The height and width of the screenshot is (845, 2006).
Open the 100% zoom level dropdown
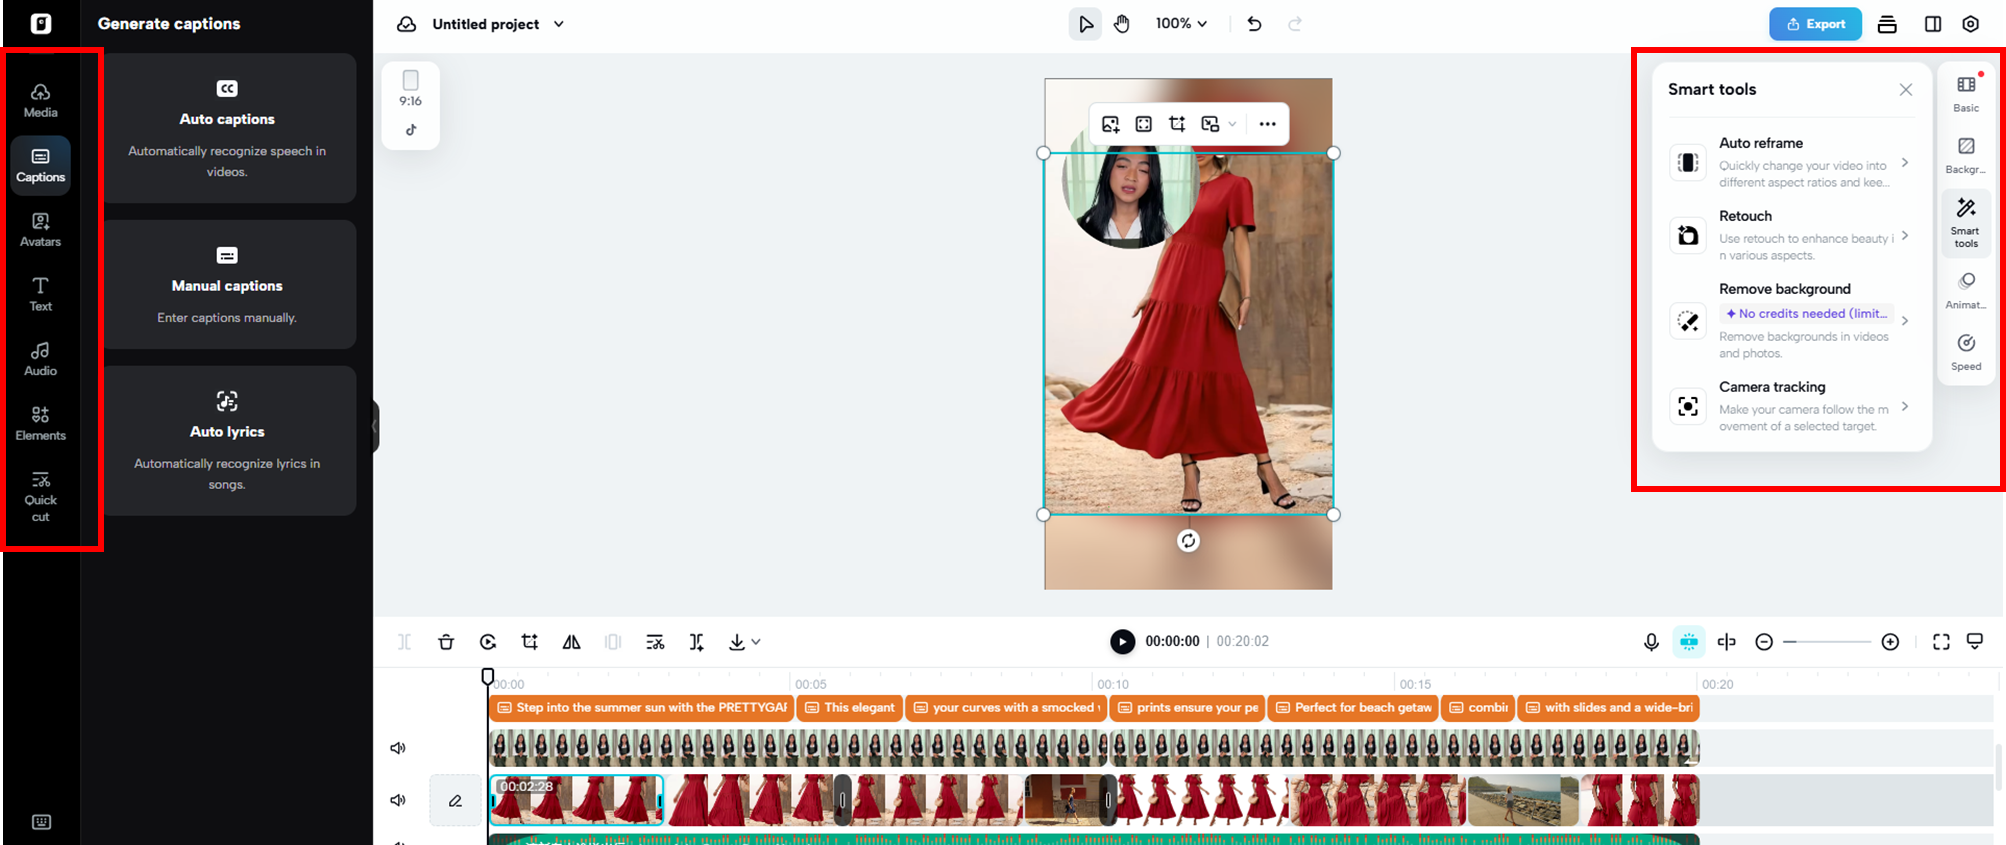1181,24
